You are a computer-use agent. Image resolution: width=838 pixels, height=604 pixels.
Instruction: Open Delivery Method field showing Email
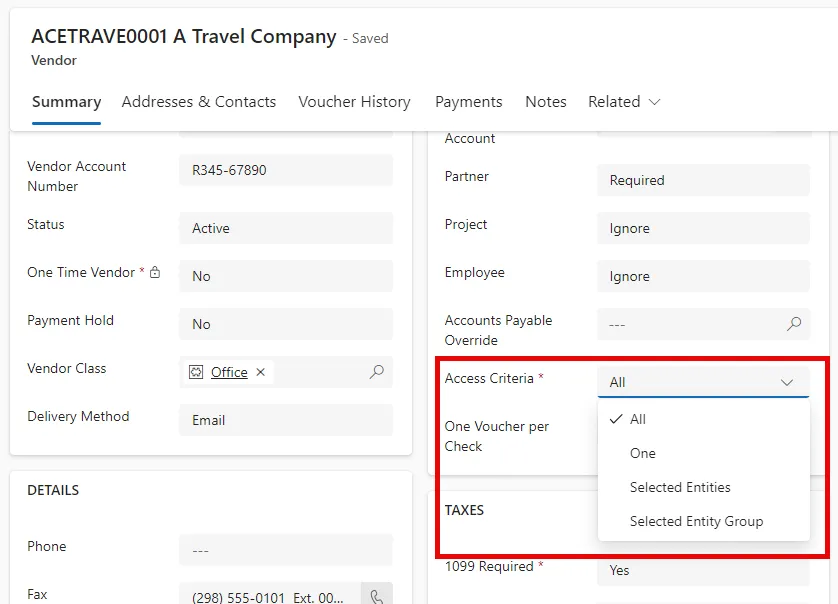[286, 420]
